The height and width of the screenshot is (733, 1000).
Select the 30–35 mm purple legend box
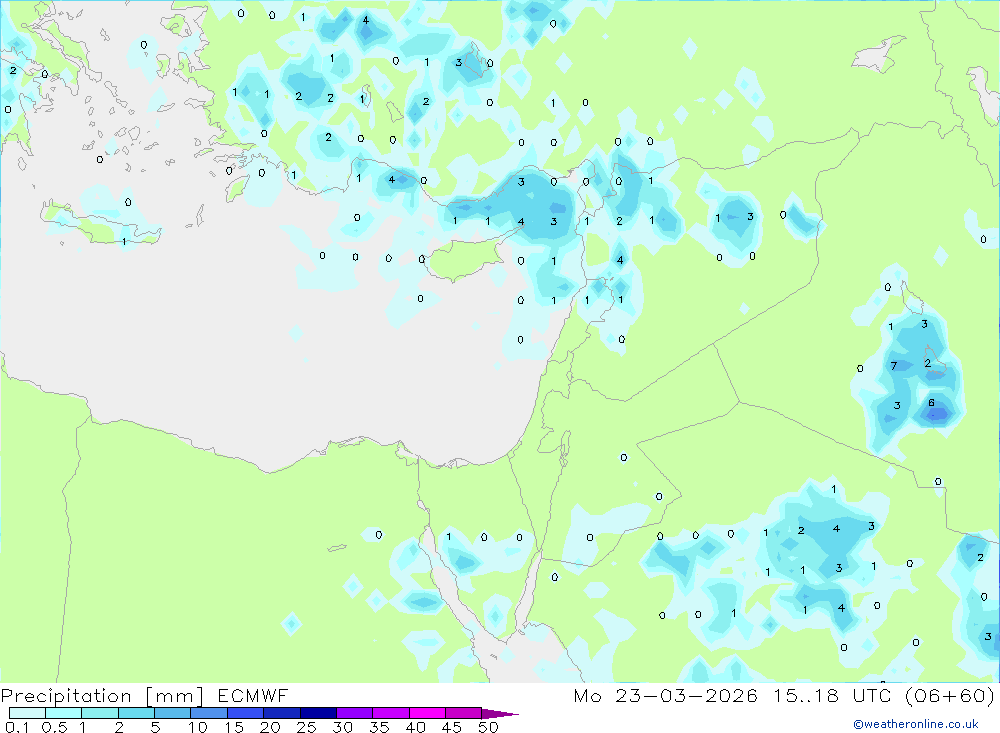click(x=355, y=713)
